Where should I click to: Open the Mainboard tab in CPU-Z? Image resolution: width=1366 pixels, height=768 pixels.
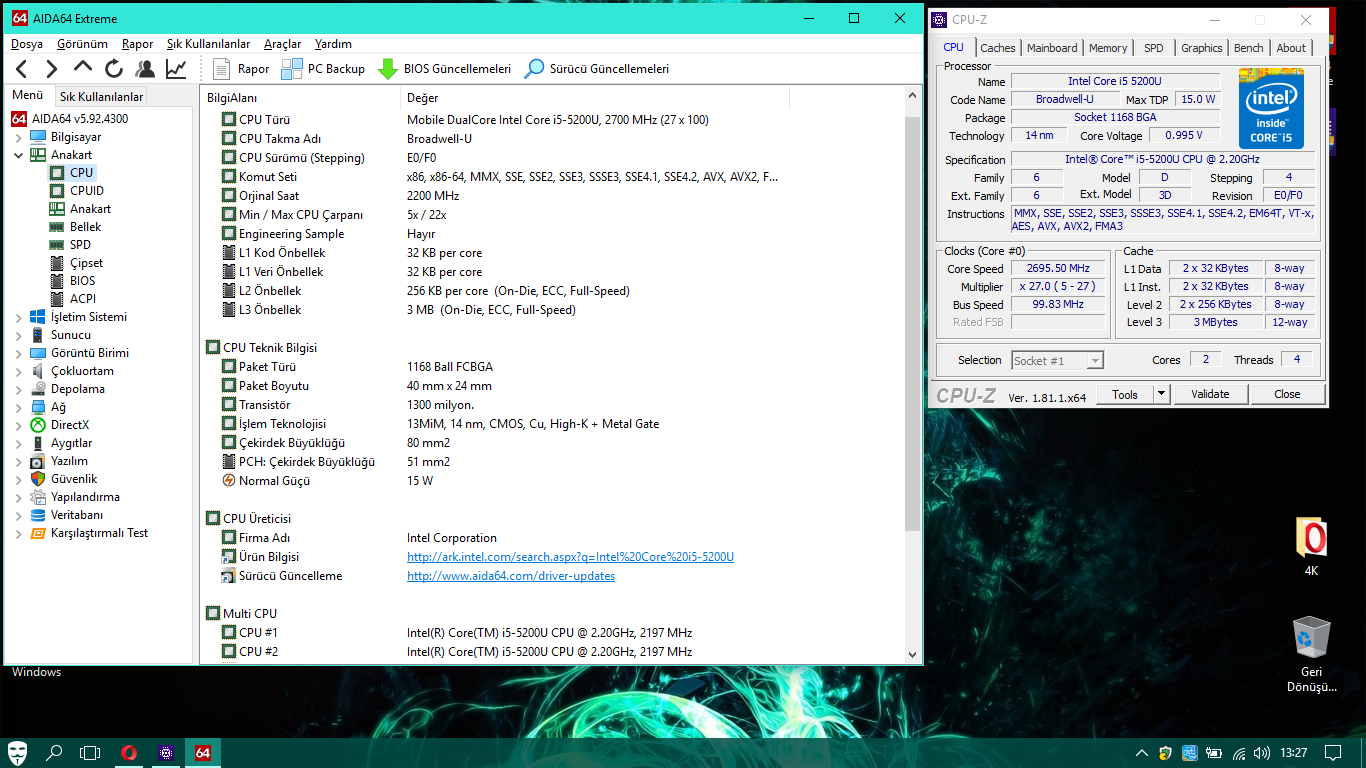(x=1052, y=48)
